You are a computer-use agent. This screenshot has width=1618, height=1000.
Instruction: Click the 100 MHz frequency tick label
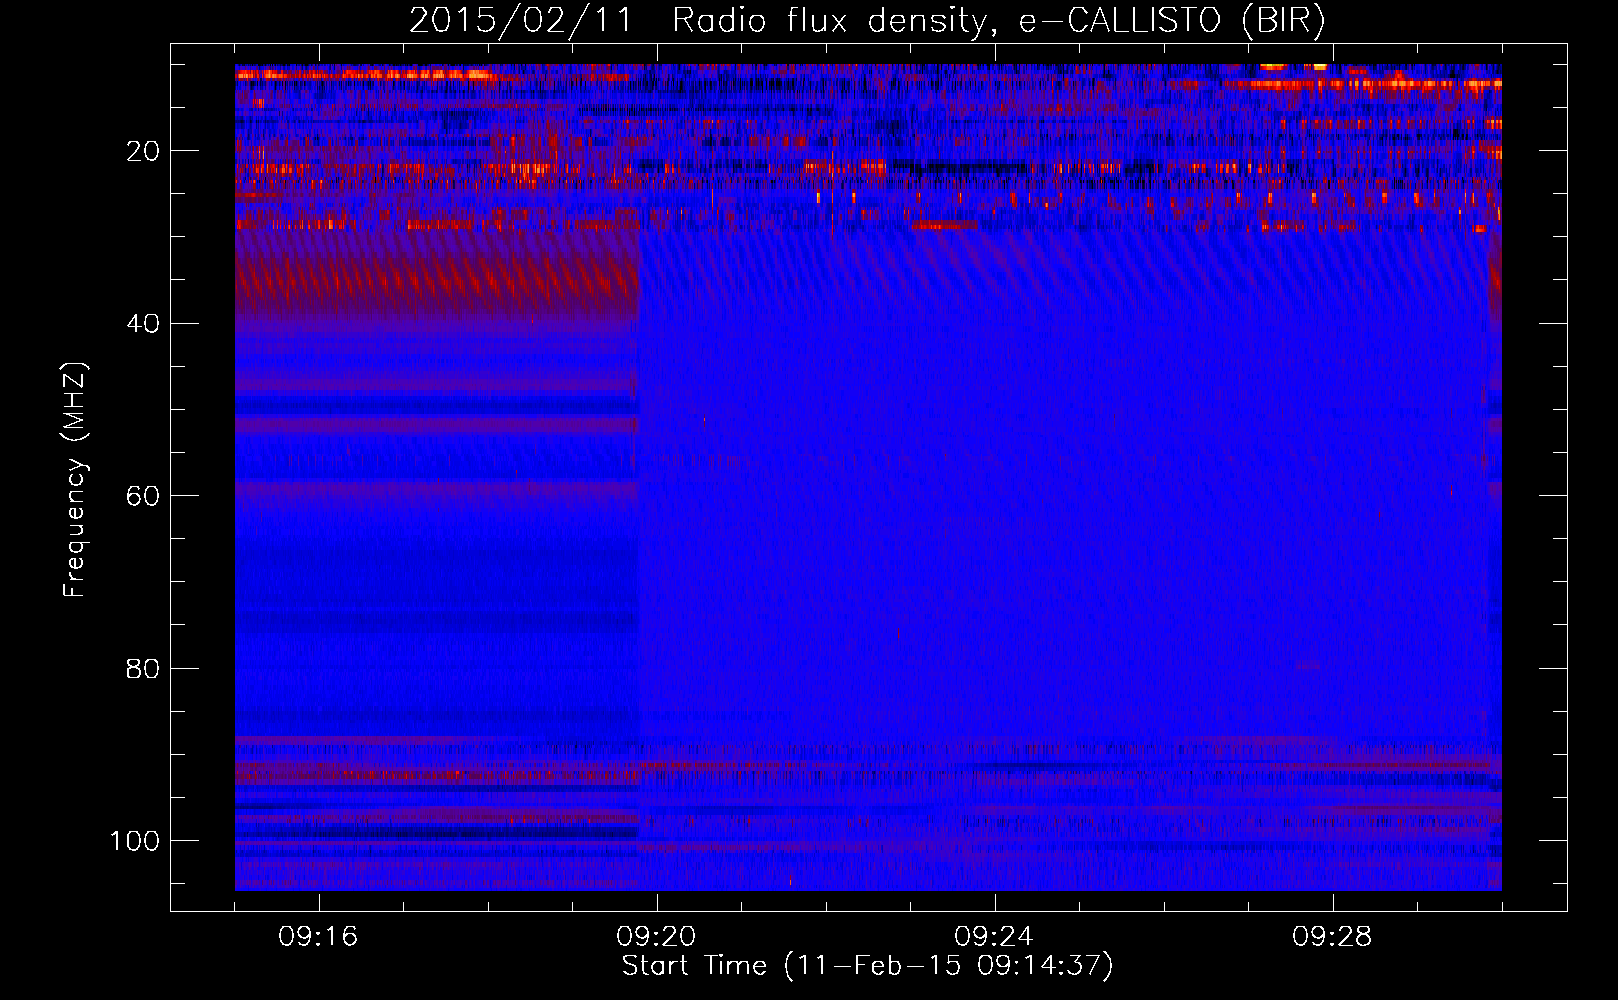135,841
